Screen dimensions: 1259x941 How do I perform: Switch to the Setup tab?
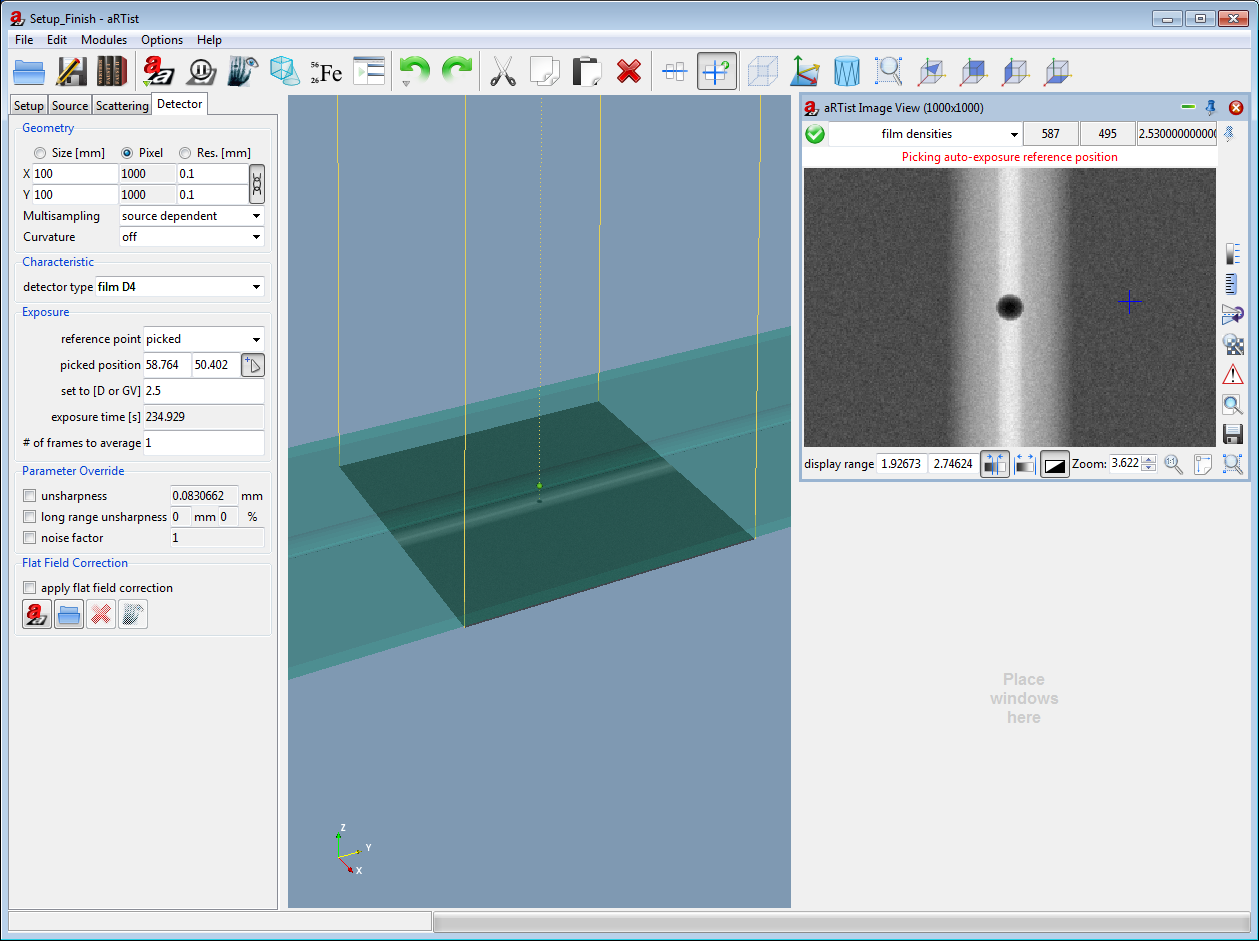point(29,106)
